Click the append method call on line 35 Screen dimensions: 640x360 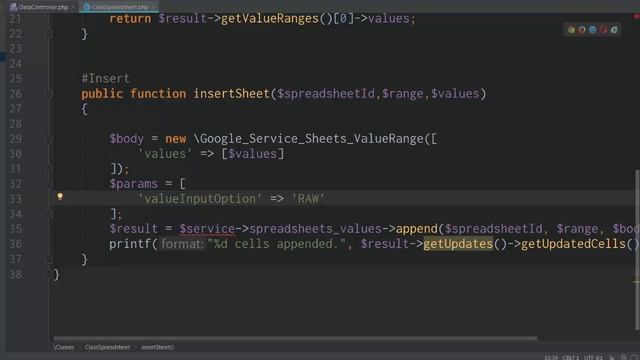point(416,229)
